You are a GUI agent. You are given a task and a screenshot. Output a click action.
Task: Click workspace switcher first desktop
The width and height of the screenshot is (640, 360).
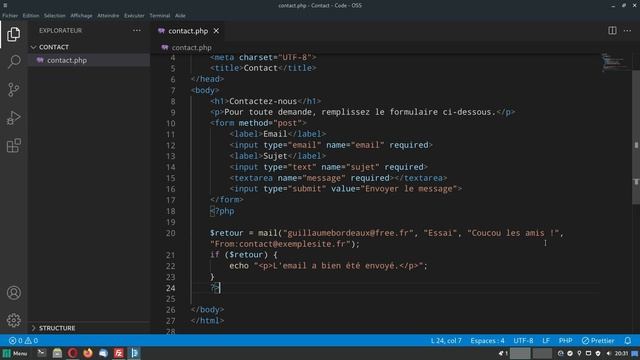[x=520, y=353]
